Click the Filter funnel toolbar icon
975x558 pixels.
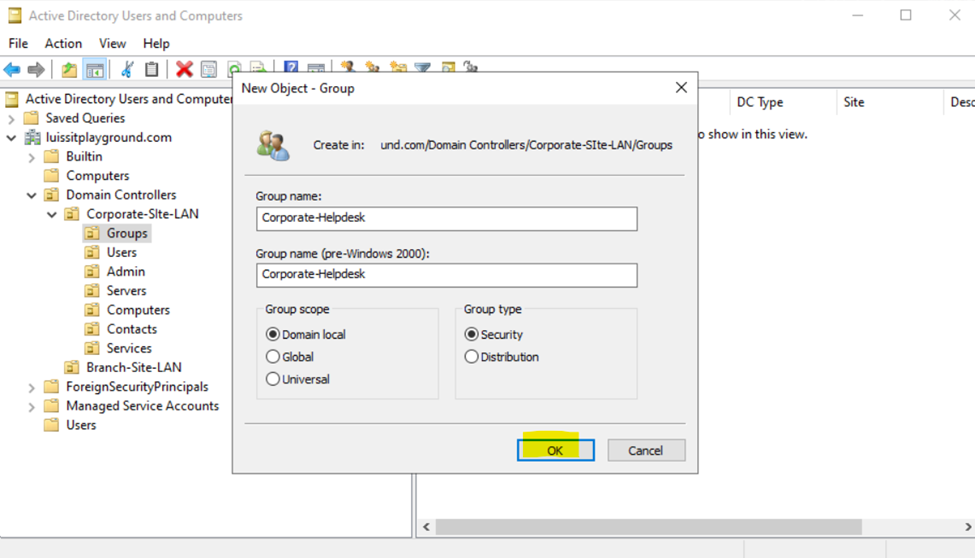tap(423, 66)
